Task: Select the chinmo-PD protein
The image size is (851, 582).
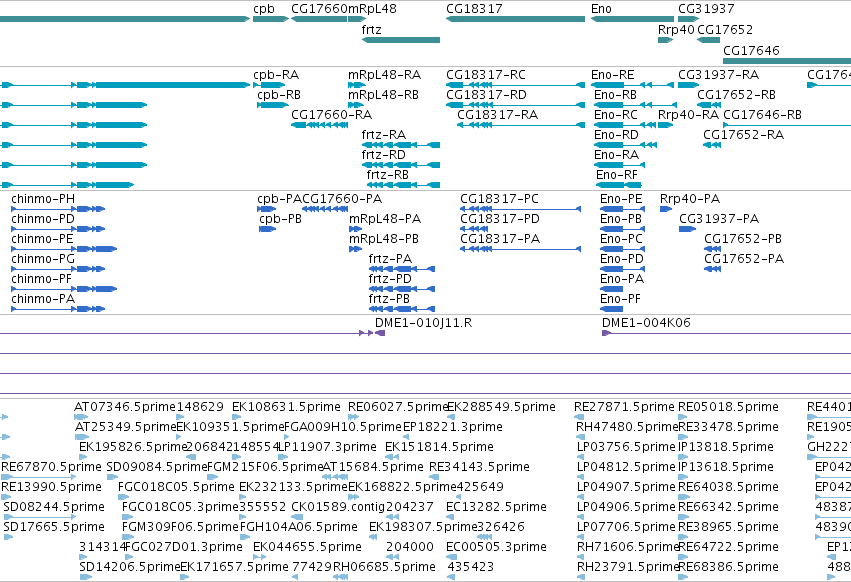Action: (x=58, y=229)
